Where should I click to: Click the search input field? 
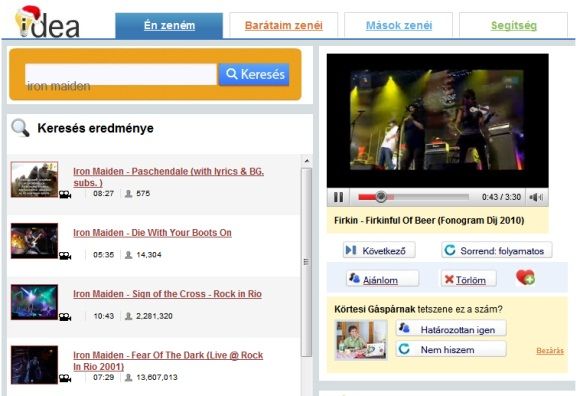click(x=121, y=74)
